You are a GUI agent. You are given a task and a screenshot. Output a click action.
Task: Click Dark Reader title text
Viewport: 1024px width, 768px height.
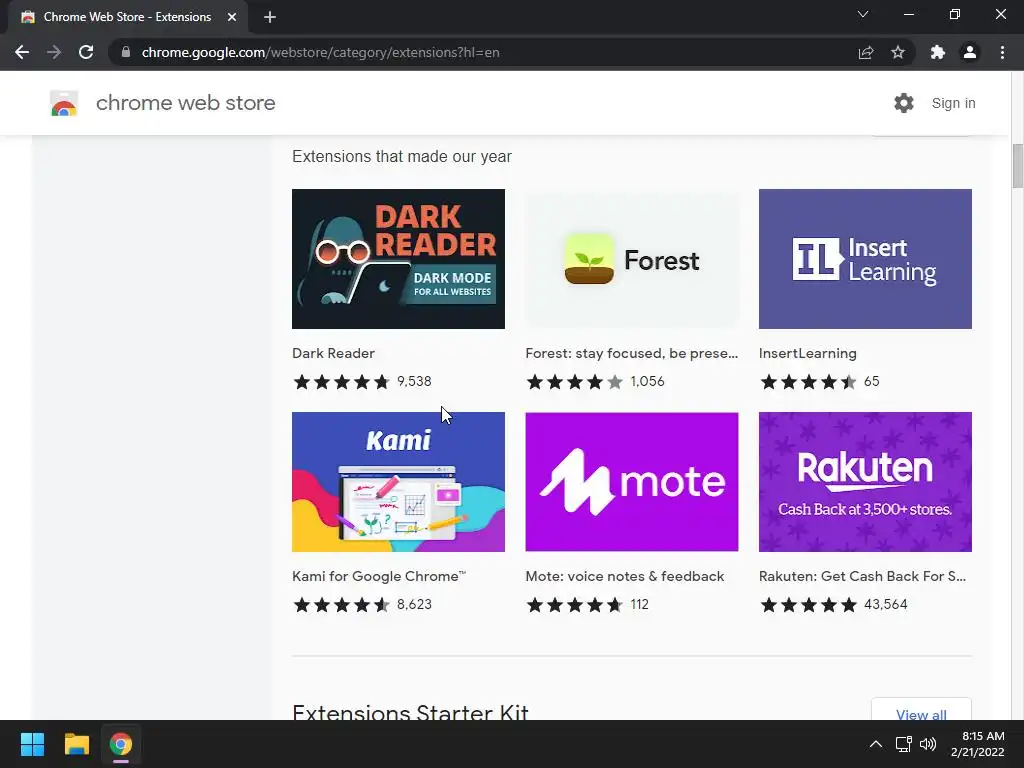[333, 353]
